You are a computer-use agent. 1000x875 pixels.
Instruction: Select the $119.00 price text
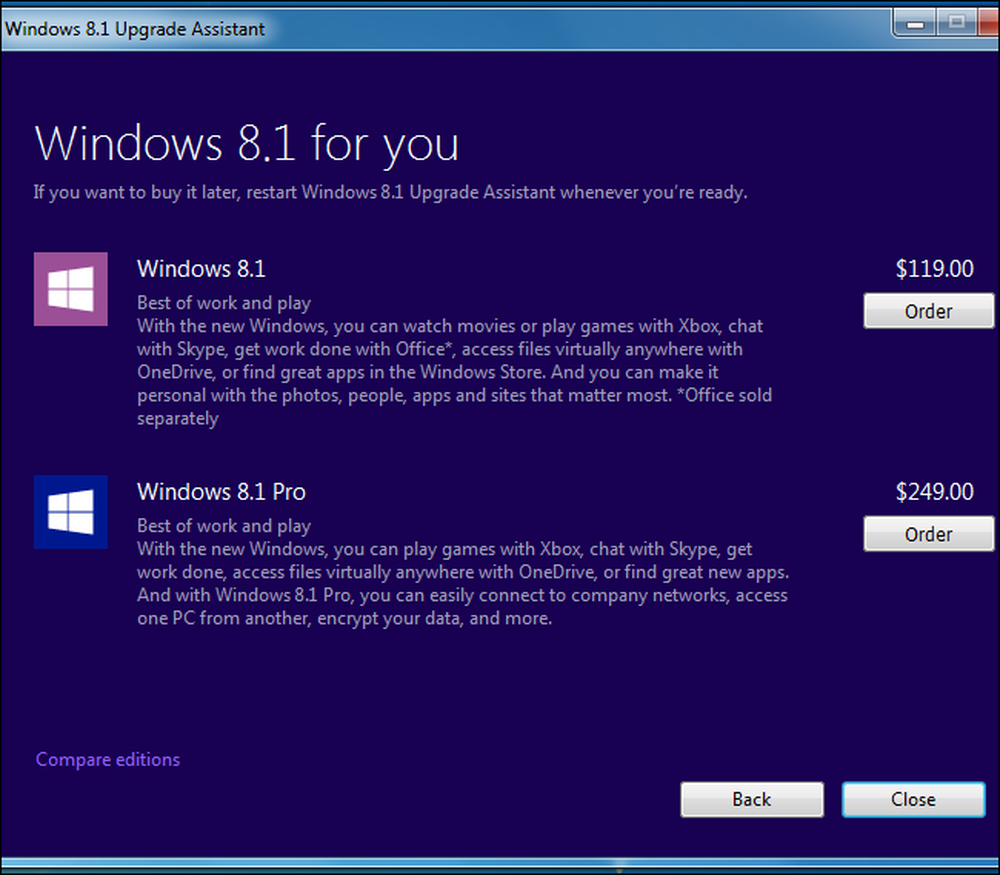tap(934, 268)
